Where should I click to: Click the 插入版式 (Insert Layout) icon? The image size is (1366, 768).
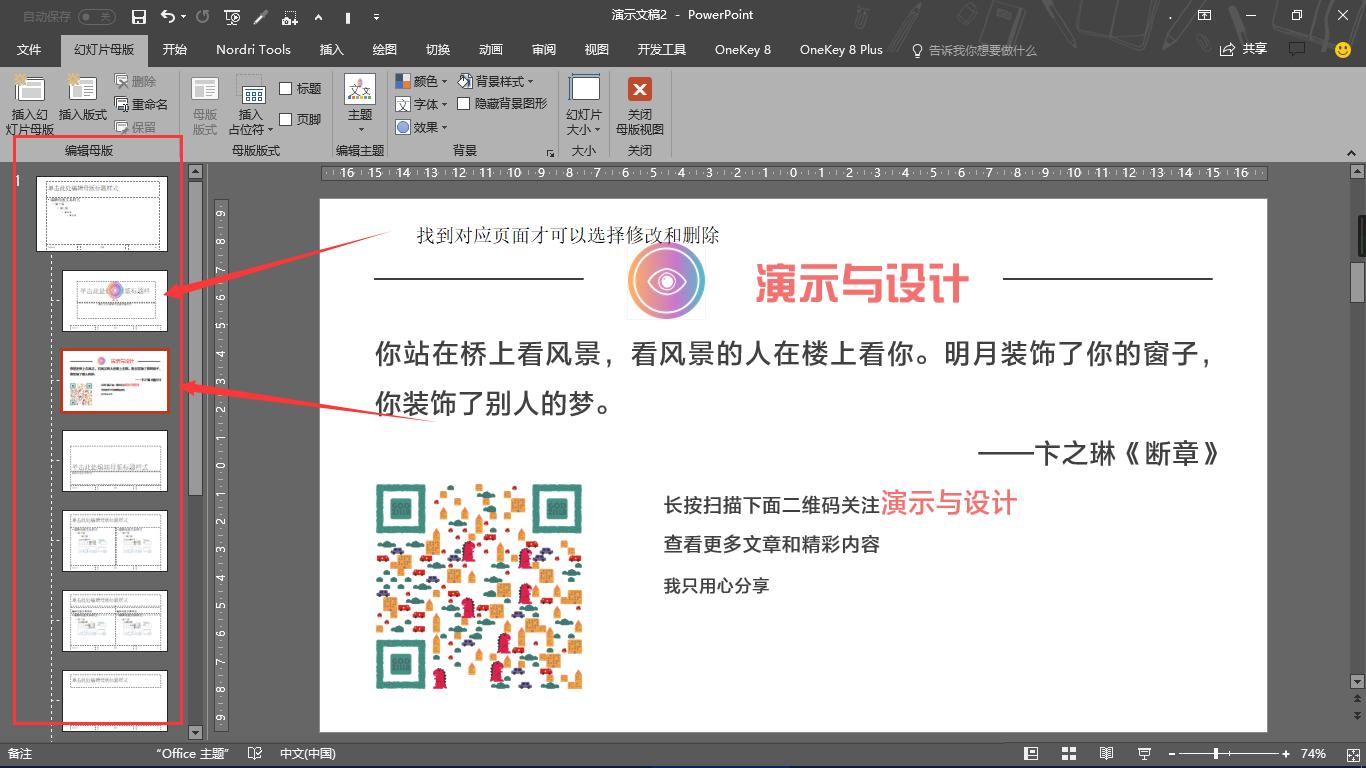coord(82,100)
